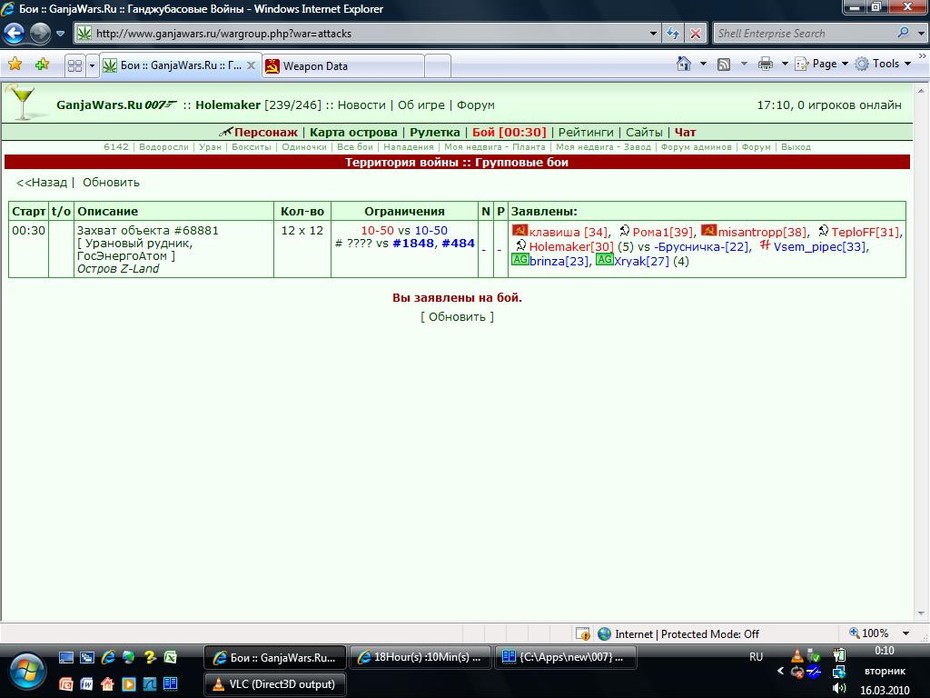Image resolution: width=930 pixels, height=698 pixels.
Task: Click the Internet Explorer quick launch icon
Action: (108, 657)
